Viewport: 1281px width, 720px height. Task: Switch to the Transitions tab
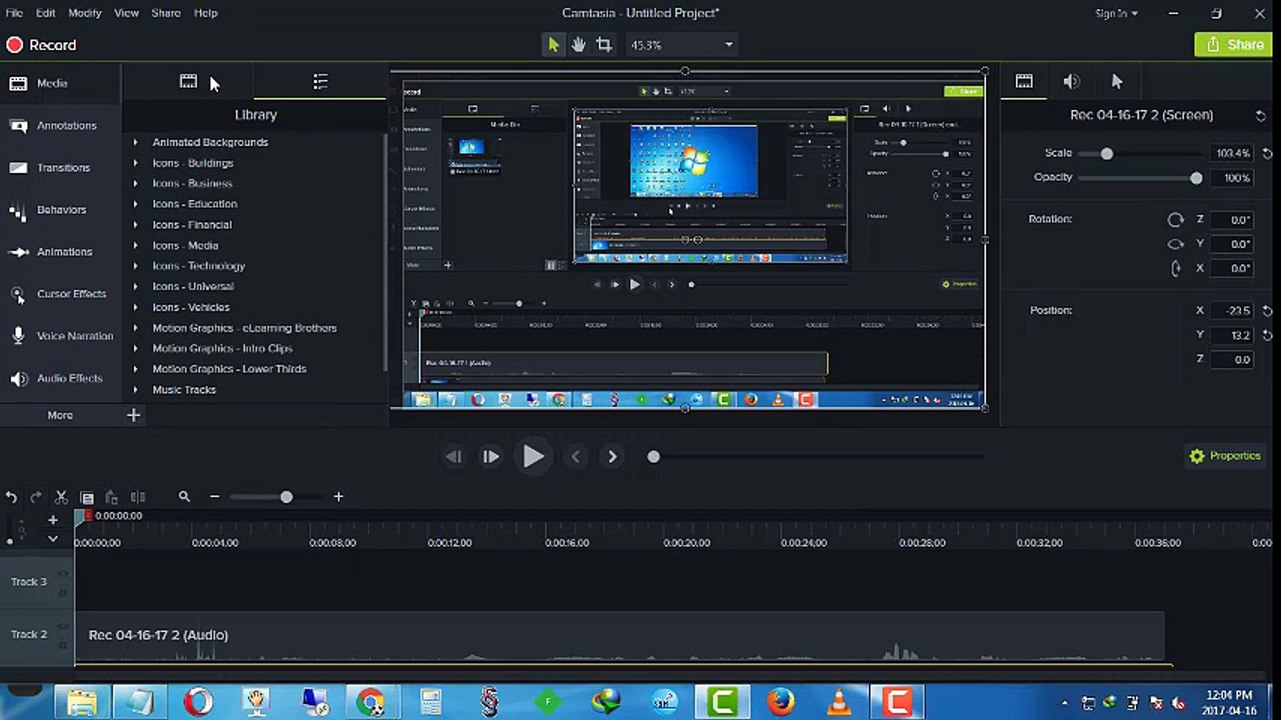pos(60,168)
